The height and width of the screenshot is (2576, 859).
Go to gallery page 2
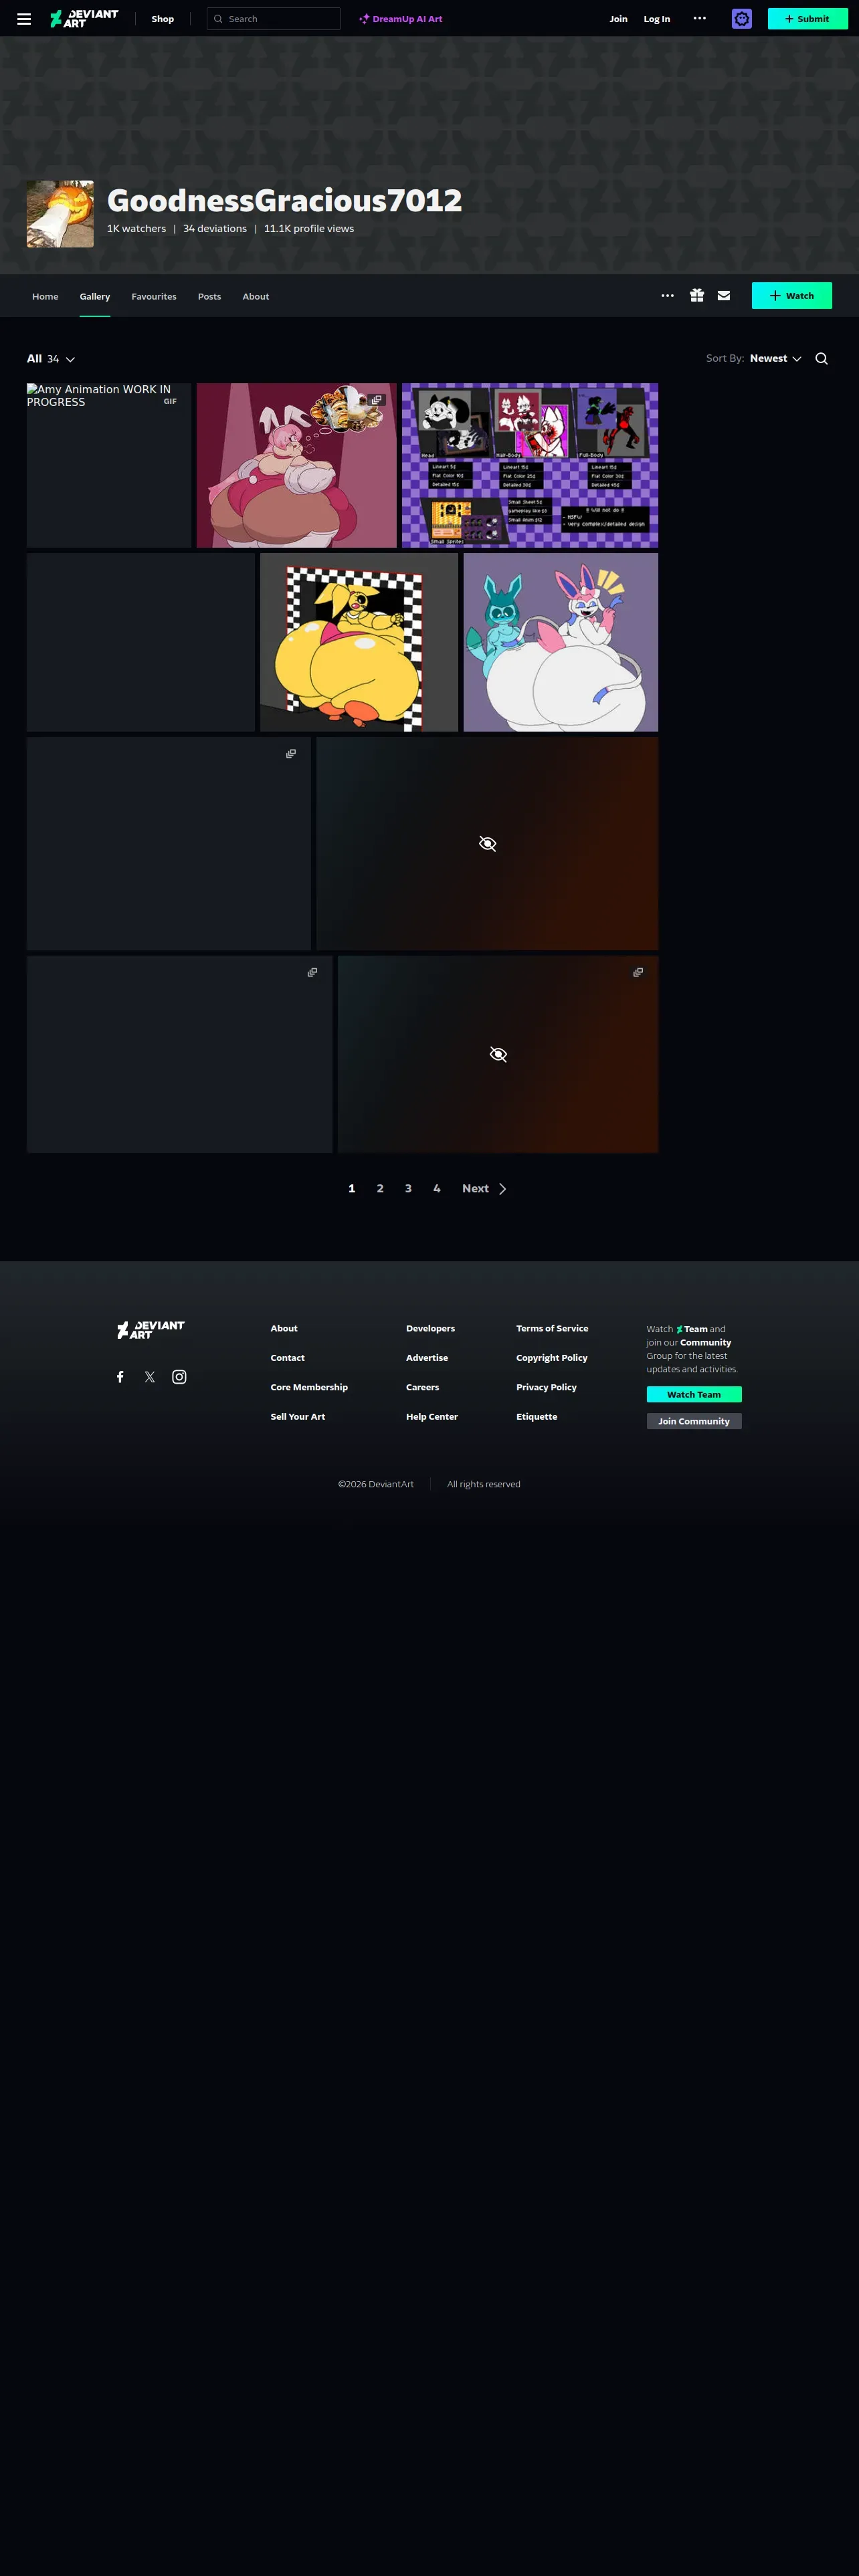tap(380, 1188)
